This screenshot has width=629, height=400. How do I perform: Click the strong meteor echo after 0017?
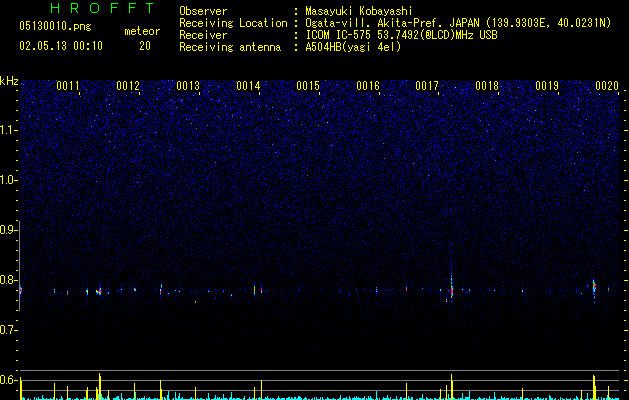point(452,290)
